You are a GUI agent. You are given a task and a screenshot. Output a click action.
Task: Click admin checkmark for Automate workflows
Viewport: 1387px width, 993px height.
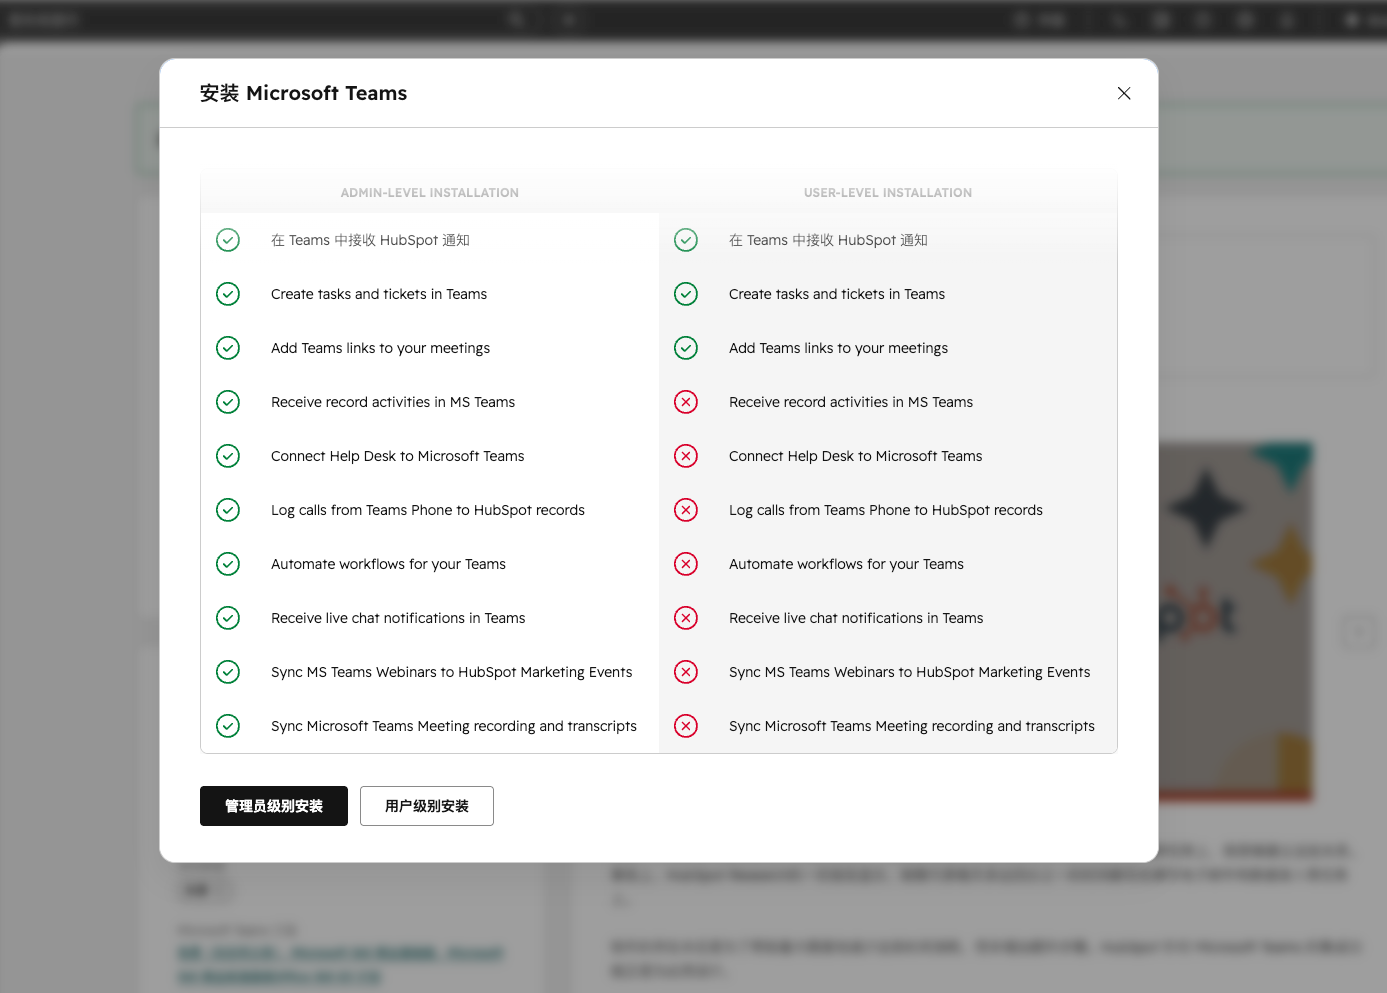coord(228,564)
